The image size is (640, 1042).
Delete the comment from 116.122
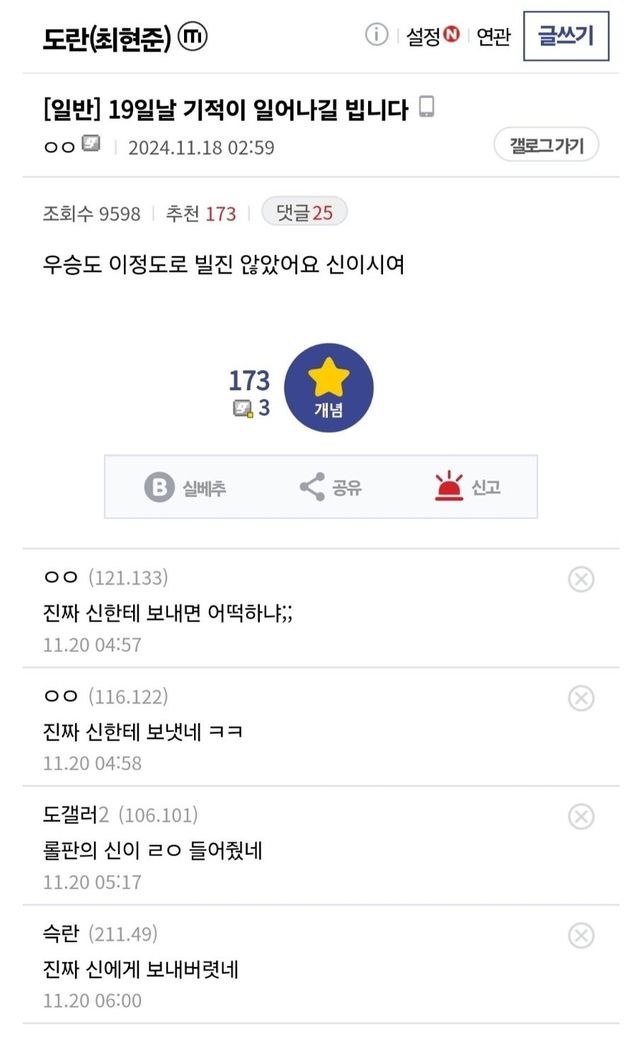point(581,698)
